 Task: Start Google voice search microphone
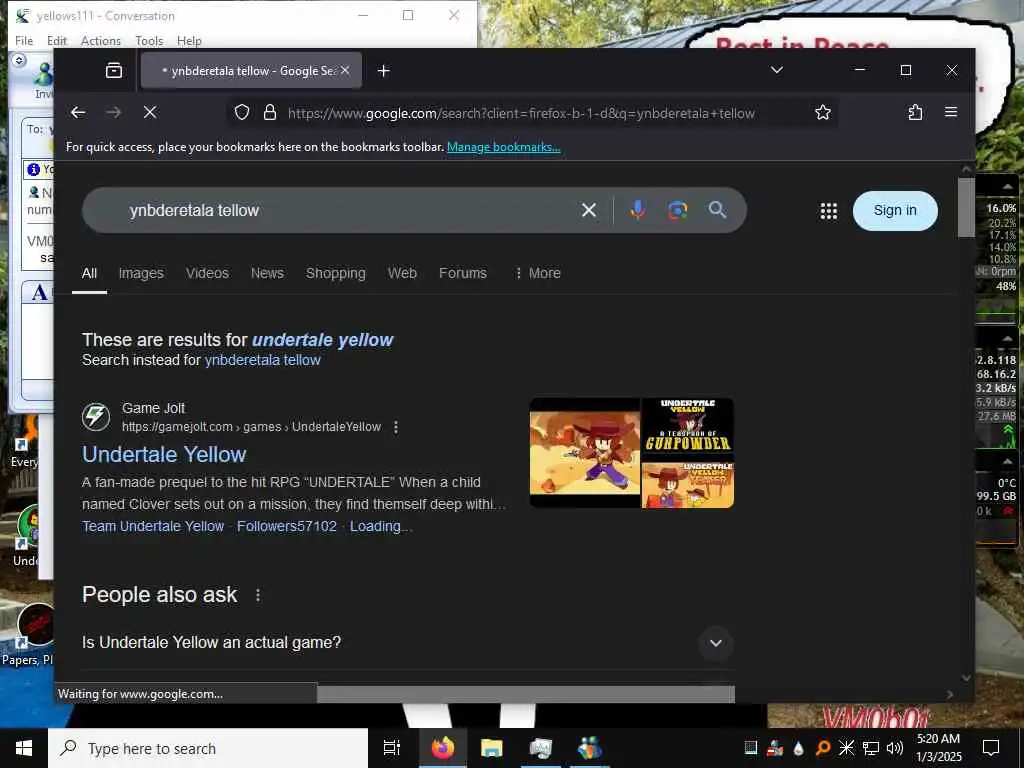pyautogui.click(x=637, y=210)
